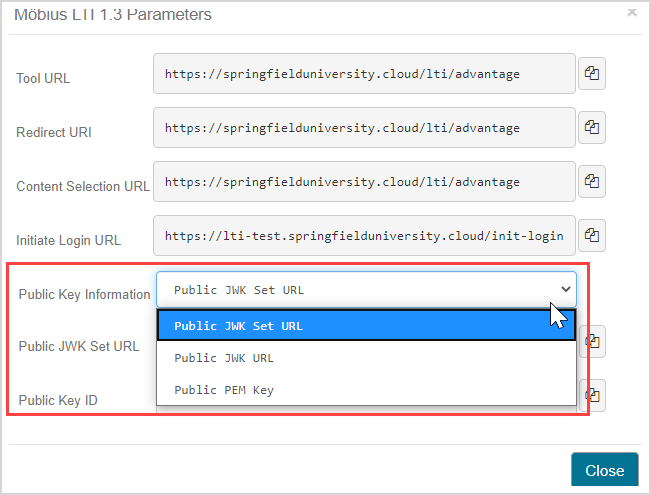Copy the Content Selection URL value
This screenshot has height=495, width=651.
tap(592, 182)
